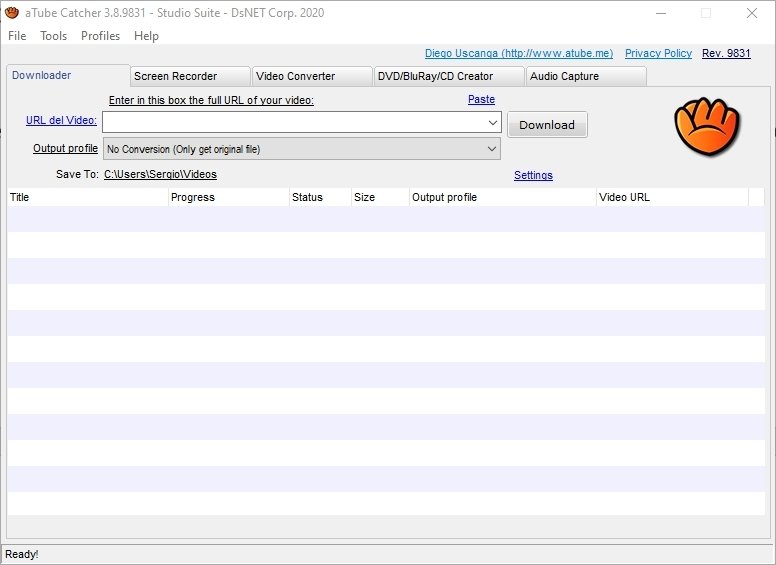Click the Status column header
The width and height of the screenshot is (776, 565).
point(320,197)
